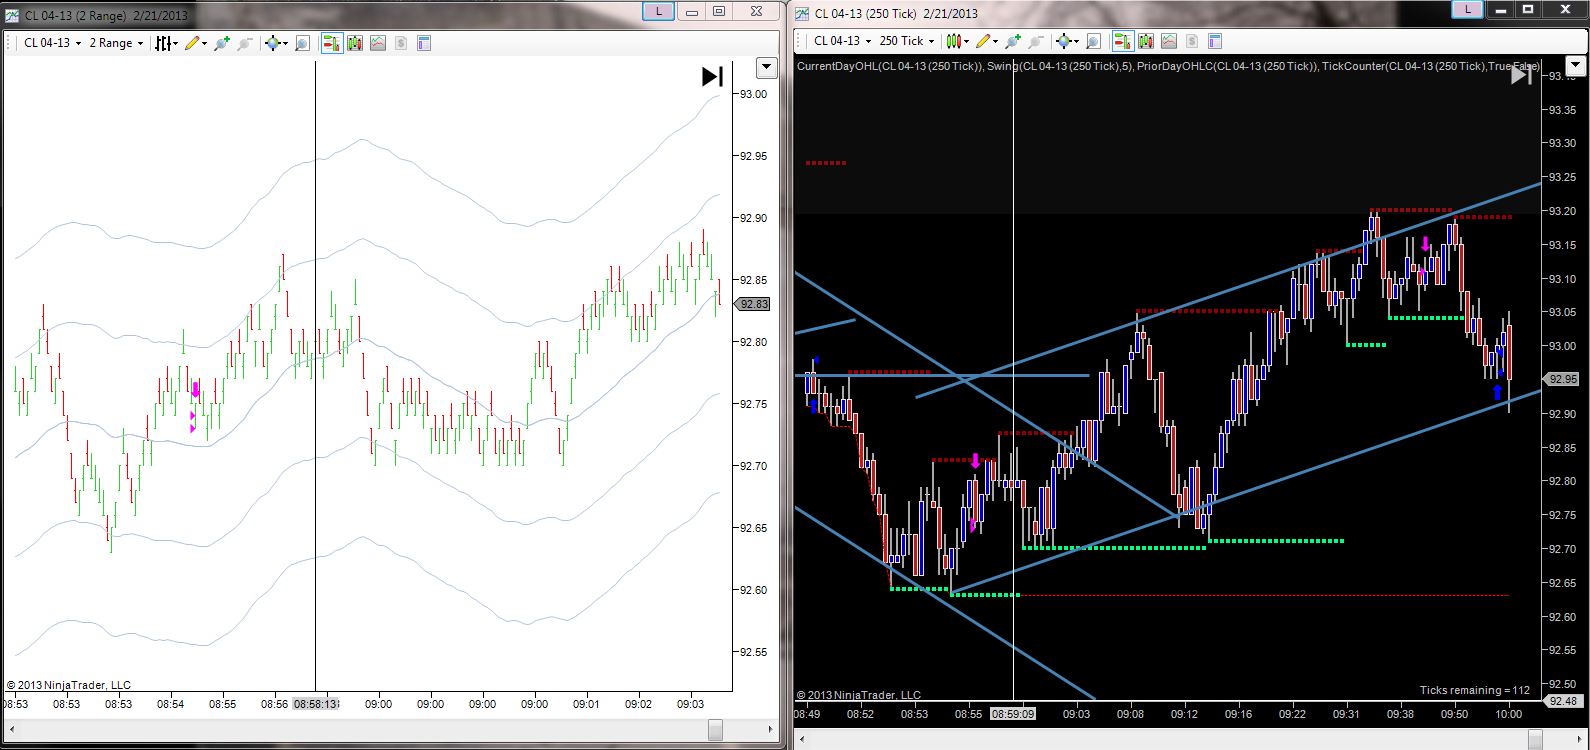
Task: Click the PriorDayOHLC indicator label text
Action: [x=1227, y=66]
